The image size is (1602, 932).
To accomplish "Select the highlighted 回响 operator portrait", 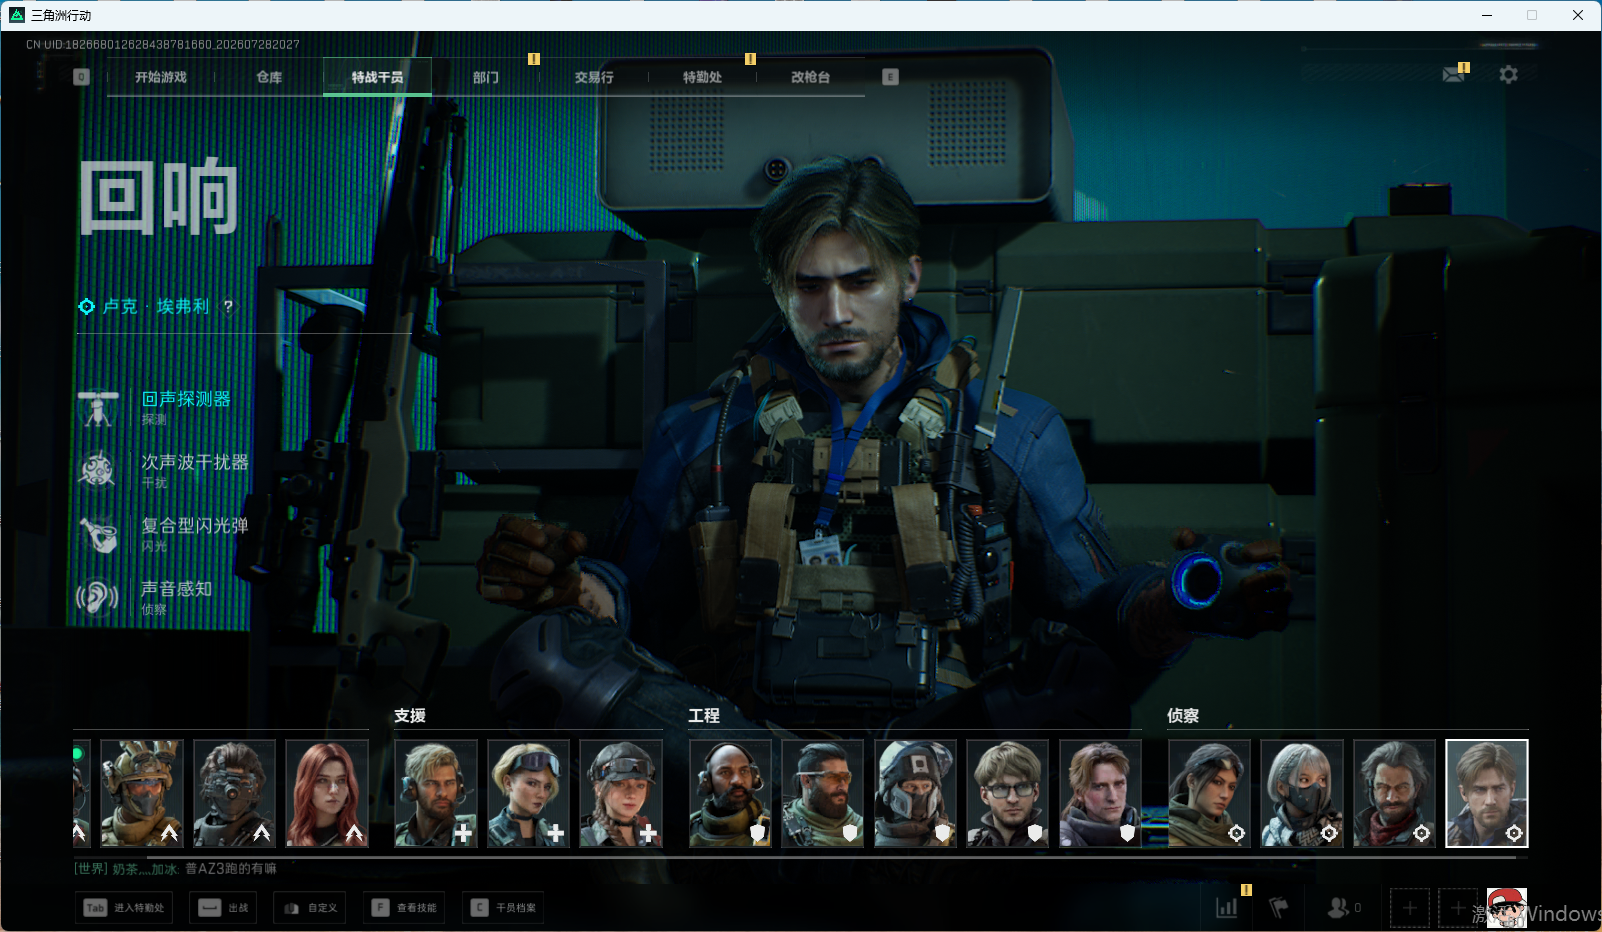I will [x=1487, y=794].
